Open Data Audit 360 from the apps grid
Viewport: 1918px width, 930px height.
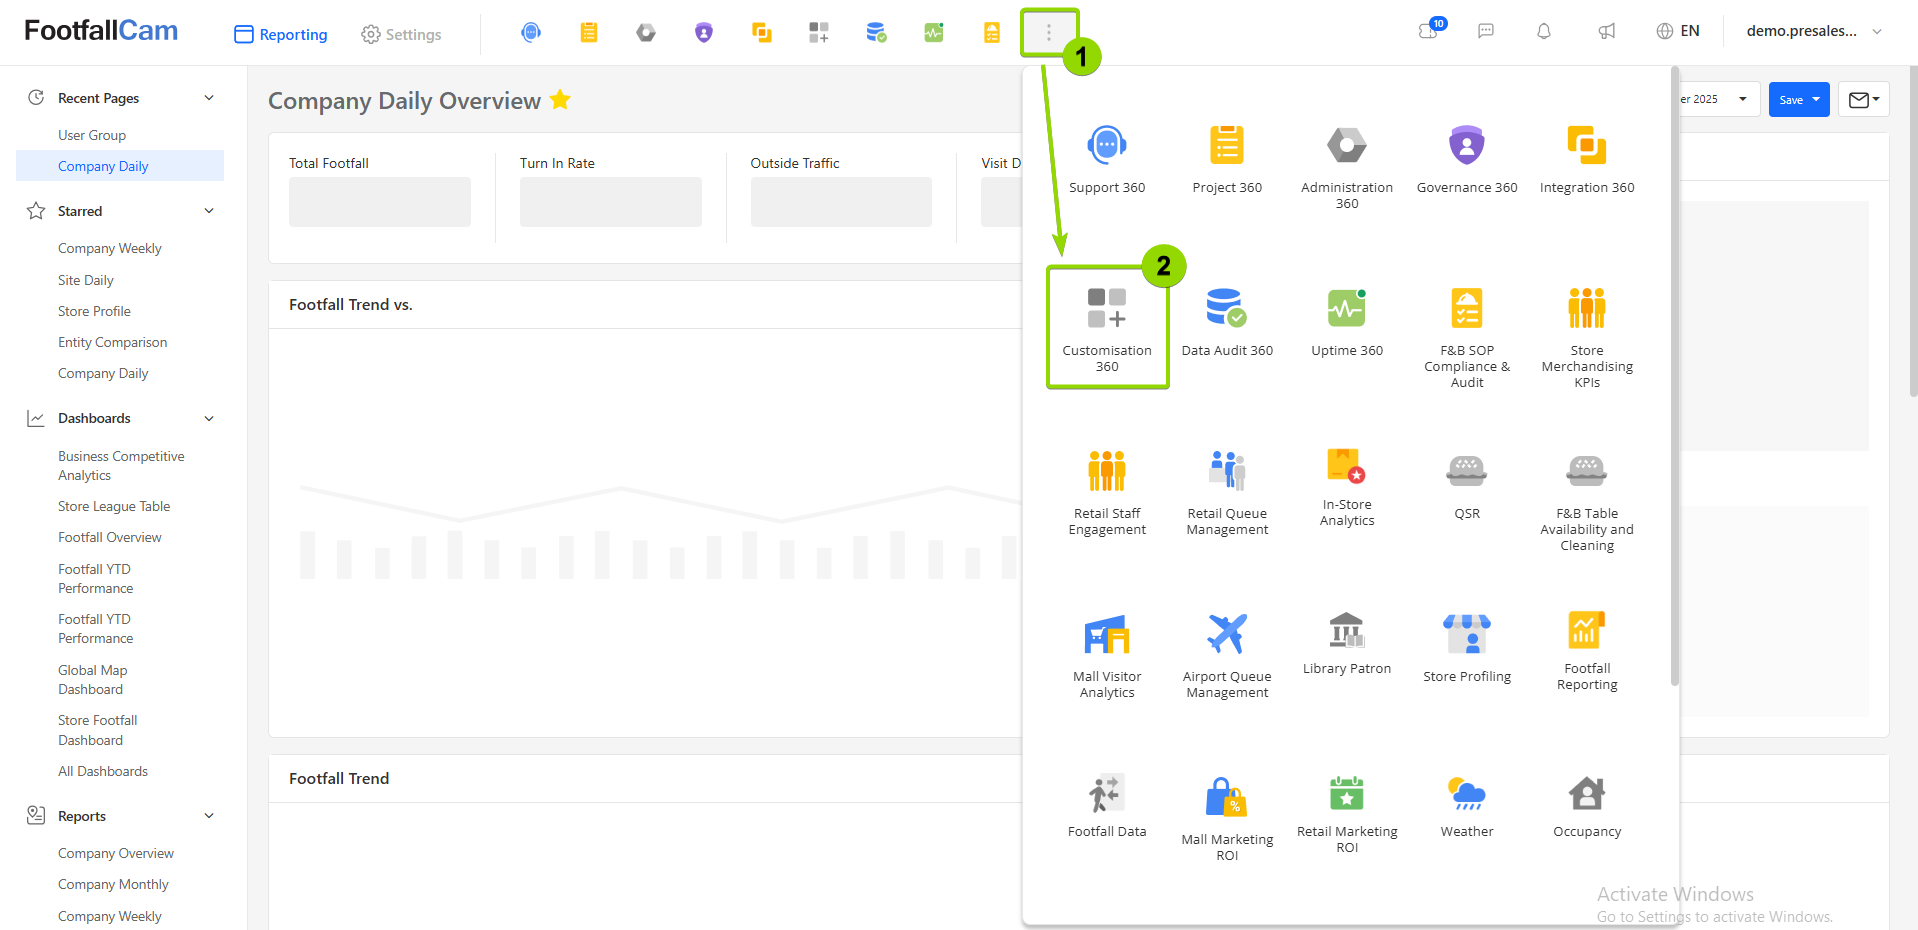(1227, 322)
